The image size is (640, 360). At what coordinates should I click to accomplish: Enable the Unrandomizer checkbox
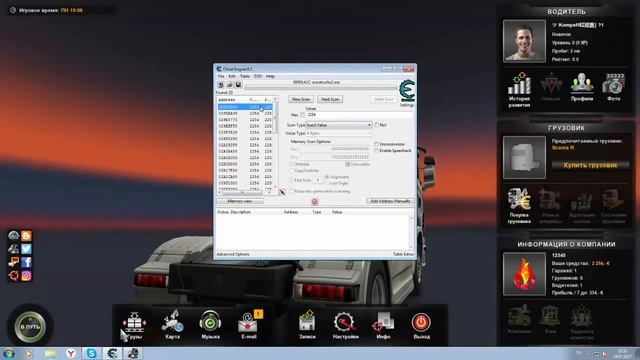[377, 144]
